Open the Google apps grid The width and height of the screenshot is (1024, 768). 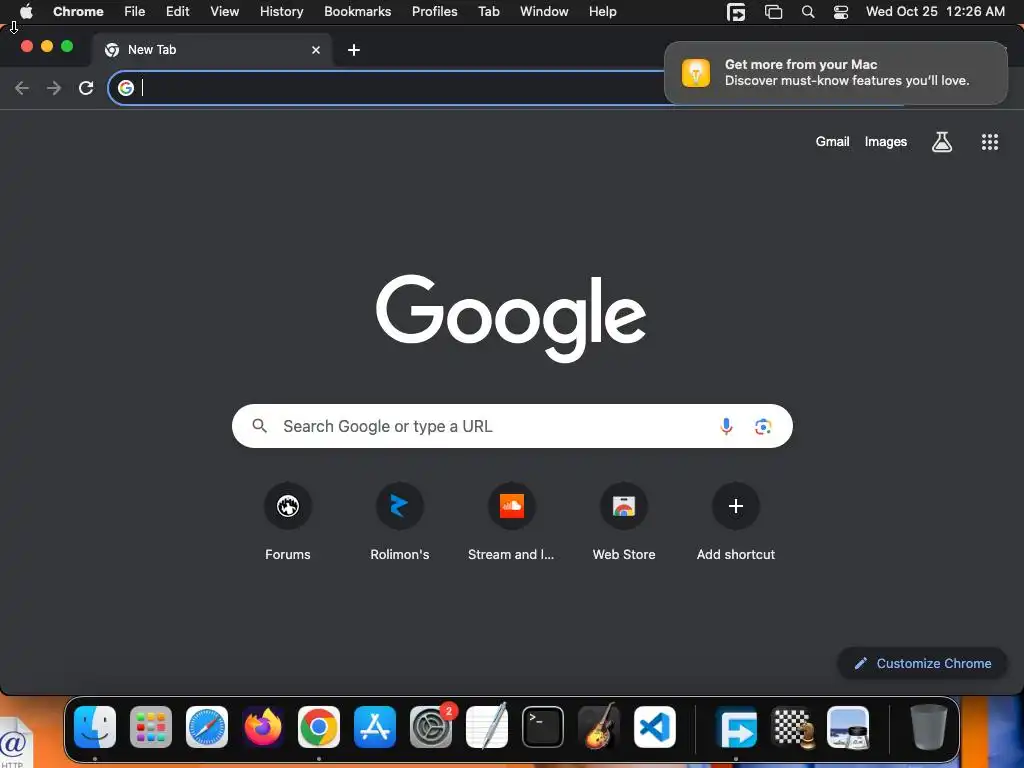[x=990, y=142]
